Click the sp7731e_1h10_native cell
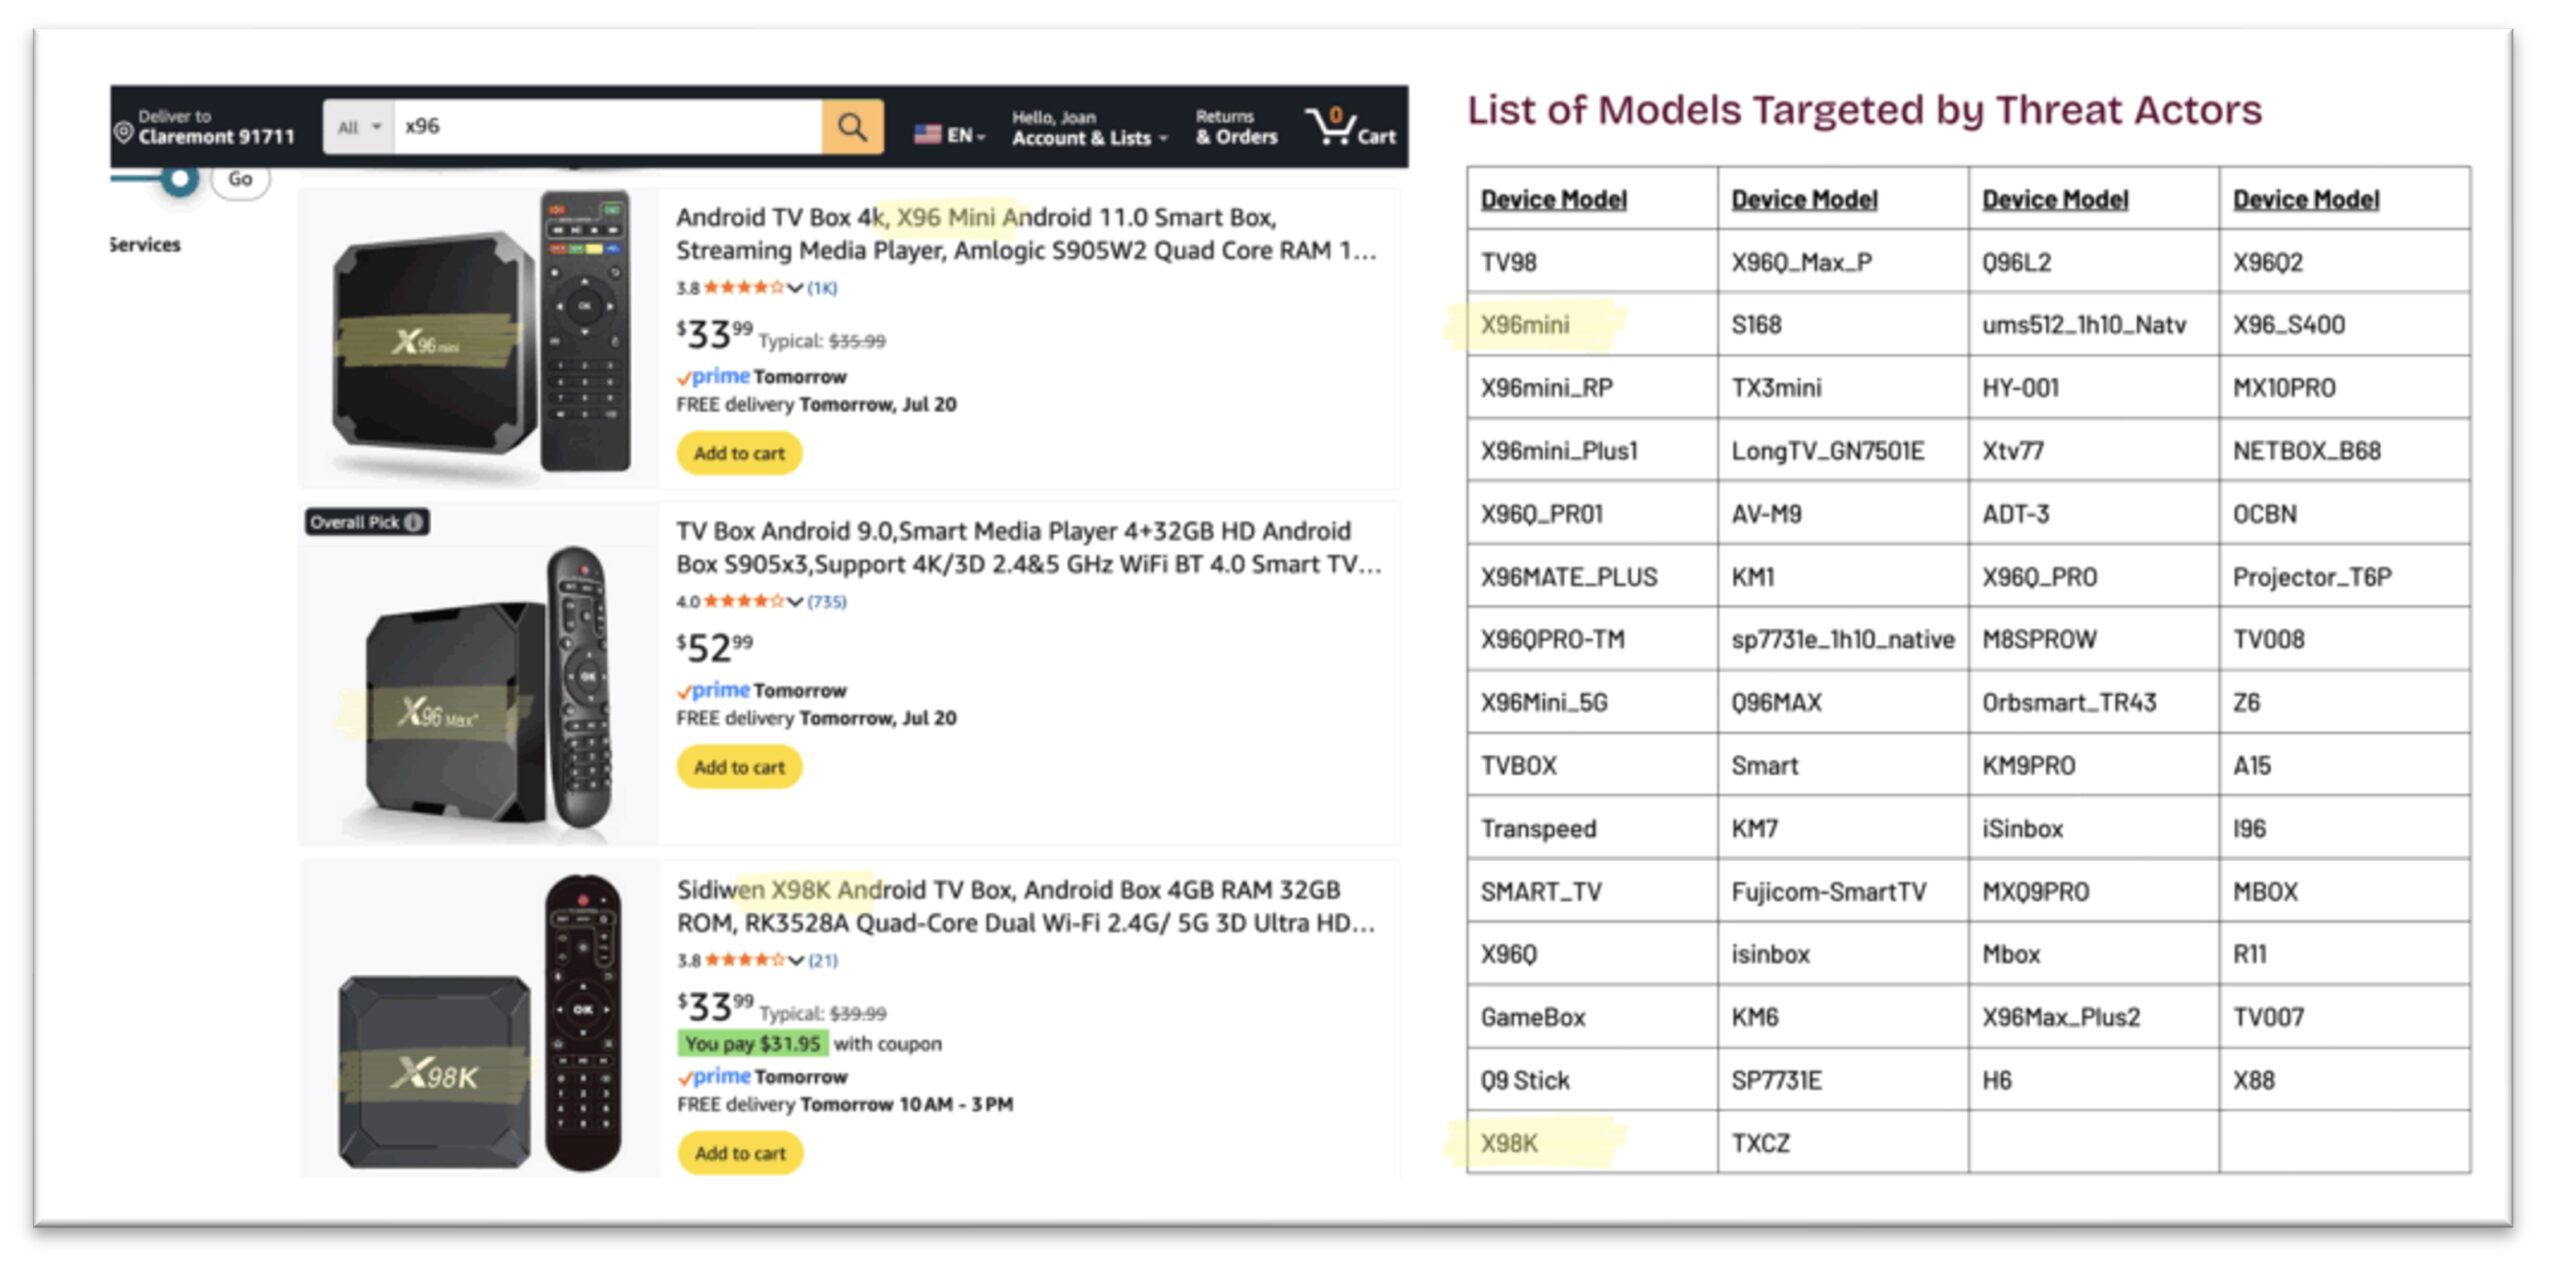Screen dimensions: 2560x1269 pyautogui.click(x=1843, y=639)
